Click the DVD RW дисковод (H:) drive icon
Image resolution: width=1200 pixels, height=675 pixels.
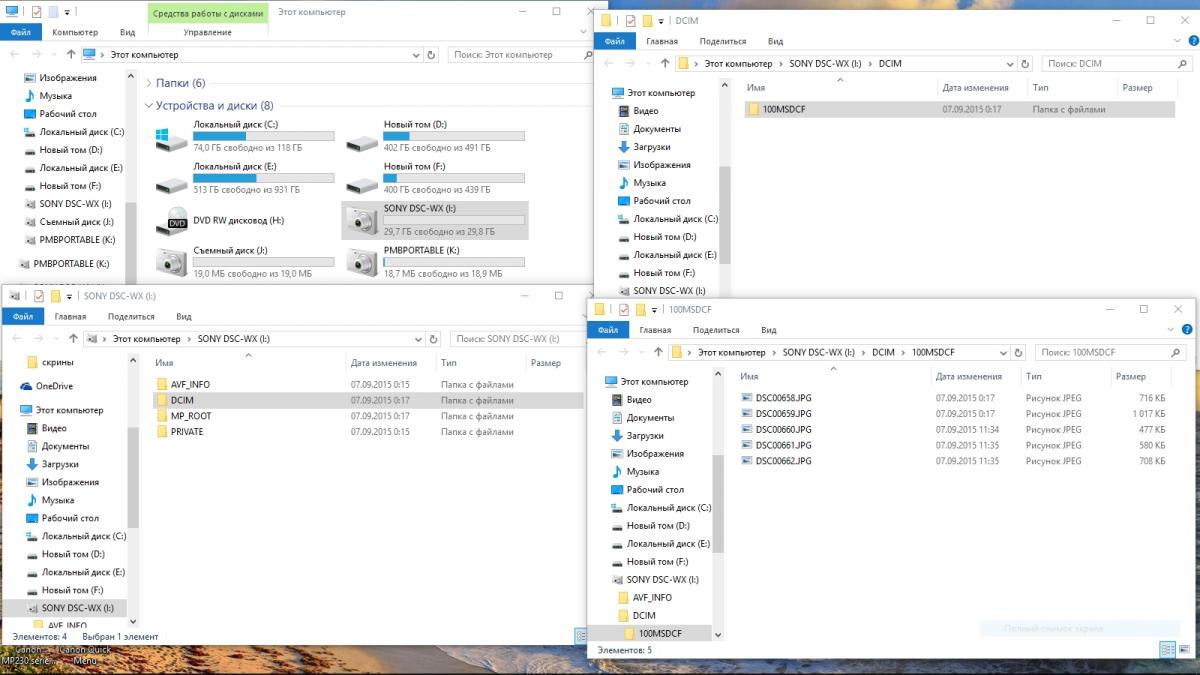pyautogui.click(x=171, y=221)
